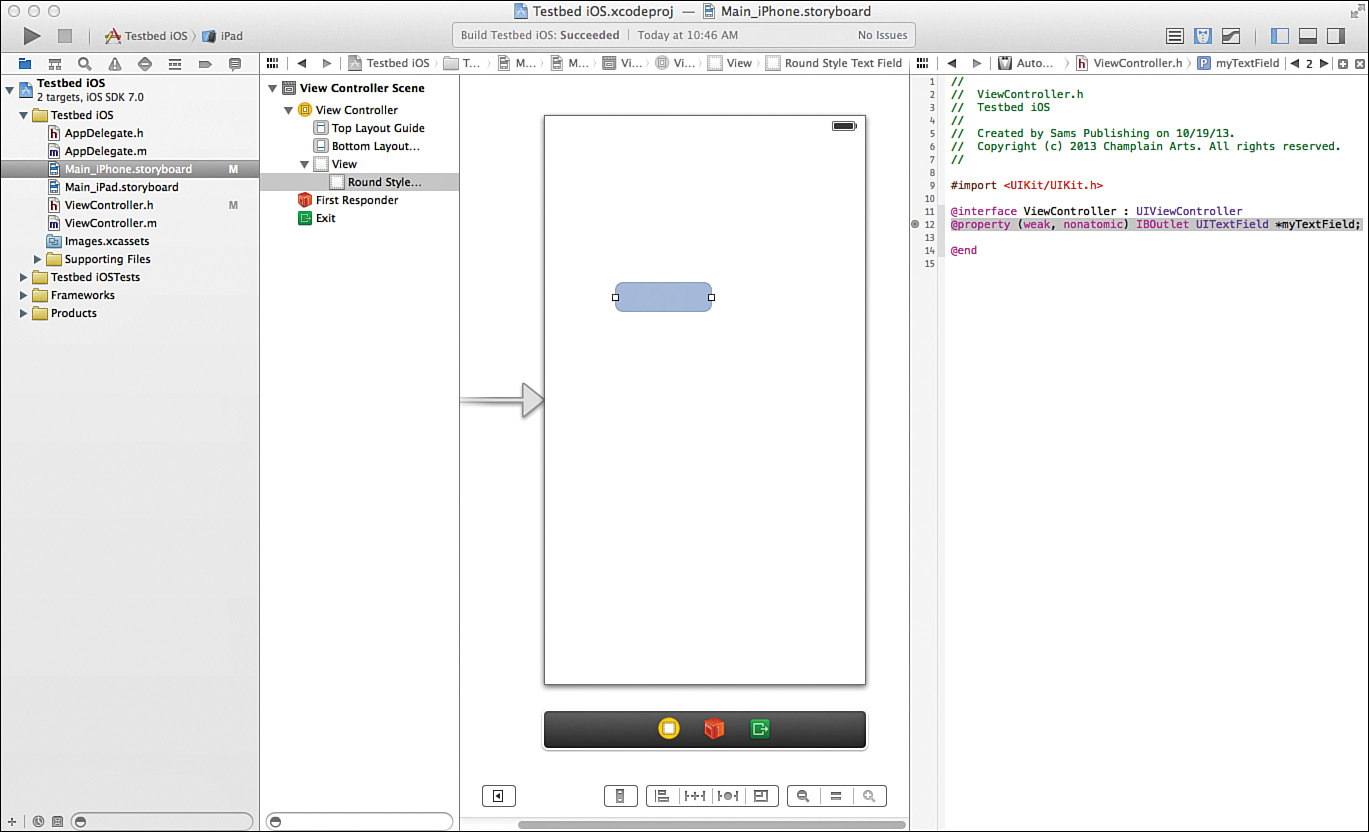Select the Testbed iOS scheme

click(146, 36)
